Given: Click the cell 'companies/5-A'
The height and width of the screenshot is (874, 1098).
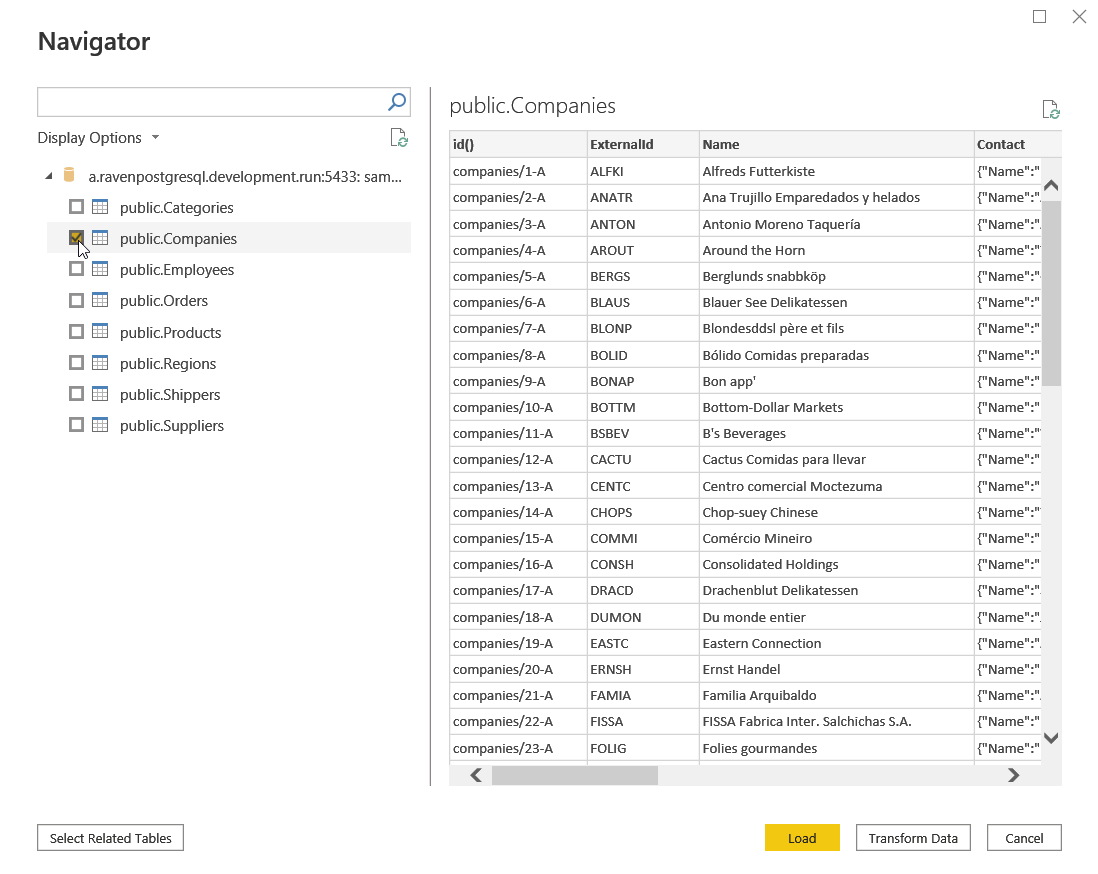Looking at the screenshot, I should pyautogui.click(x=518, y=276).
